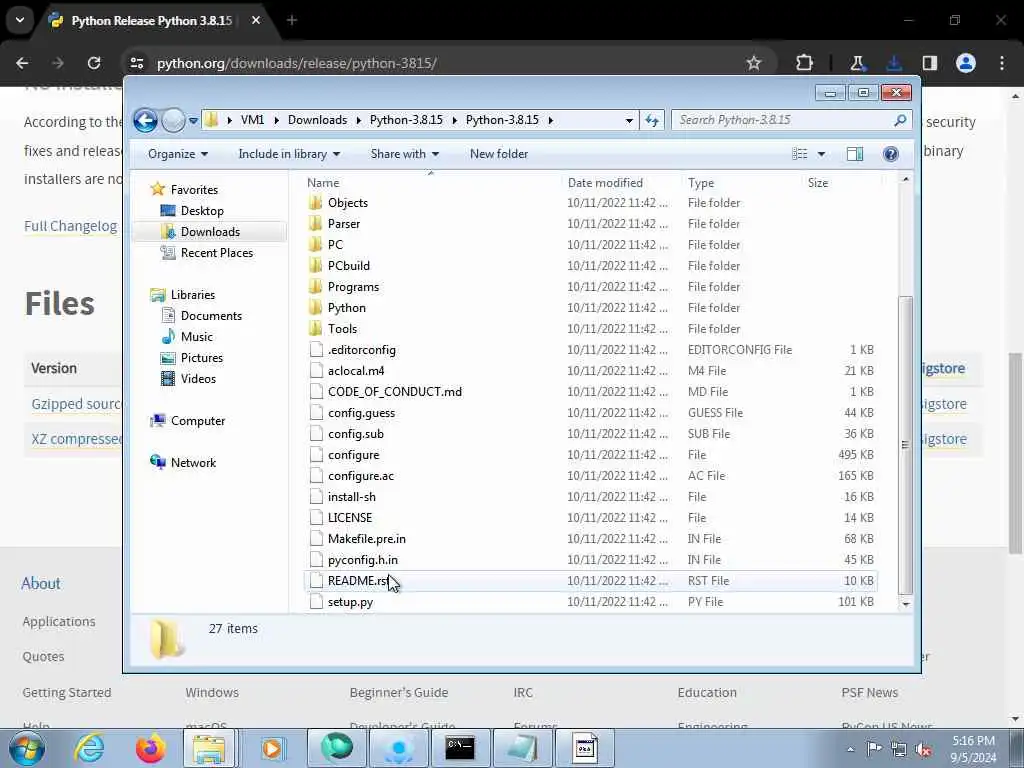Image resolution: width=1024 pixels, height=768 pixels.
Task: Sort by the Date modified column
Action: point(605,183)
